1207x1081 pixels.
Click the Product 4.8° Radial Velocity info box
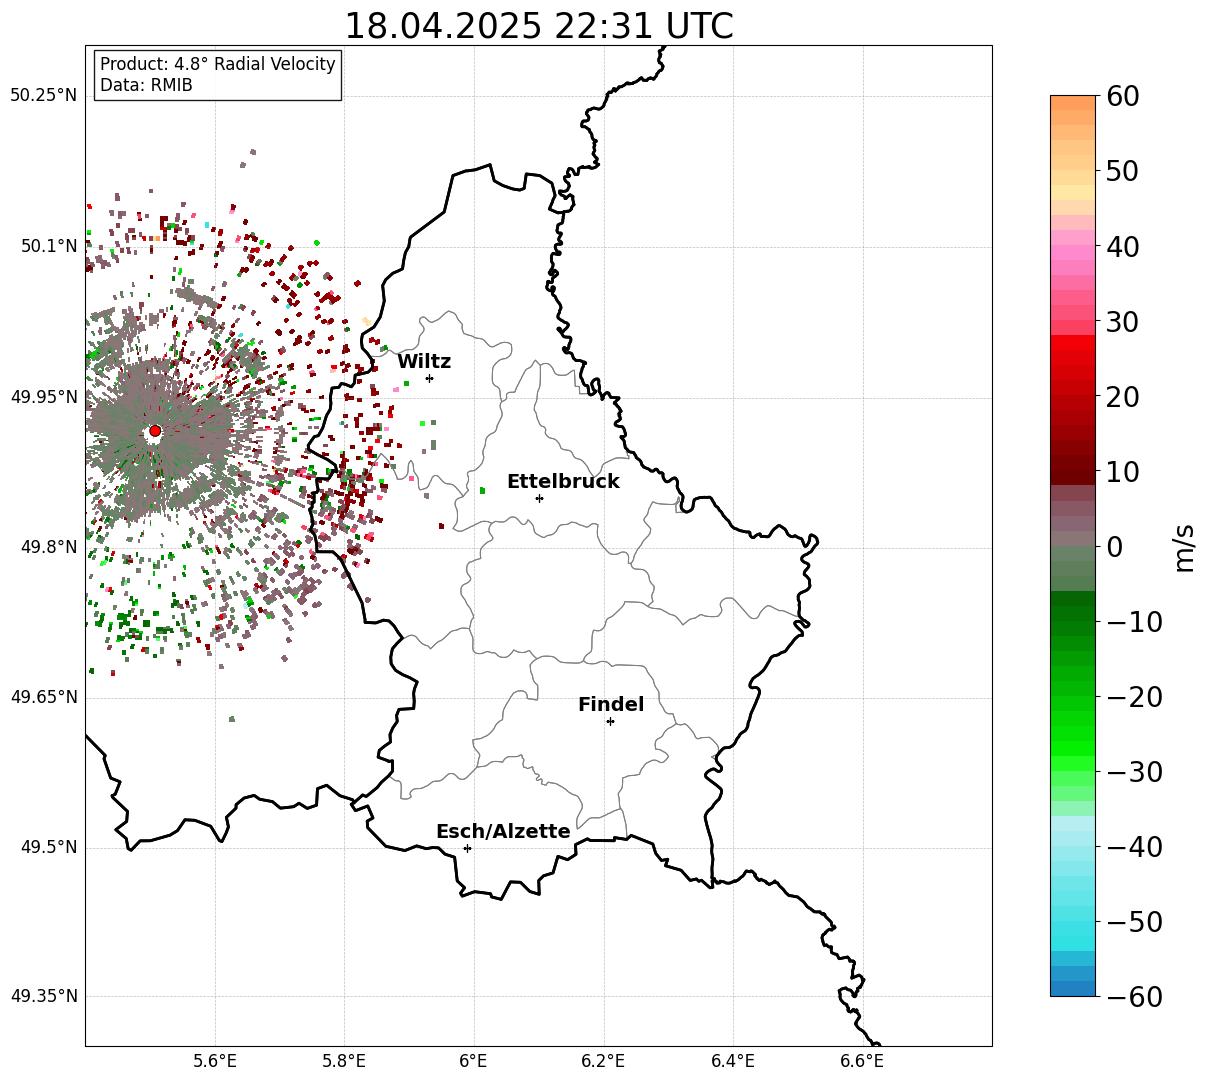click(x=218, y=75)
